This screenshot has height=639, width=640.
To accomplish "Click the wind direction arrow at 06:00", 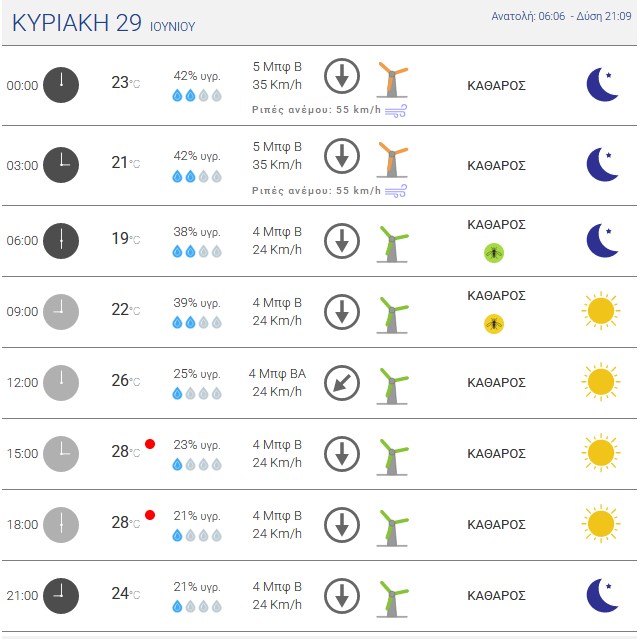I will (x=342, y=241).
